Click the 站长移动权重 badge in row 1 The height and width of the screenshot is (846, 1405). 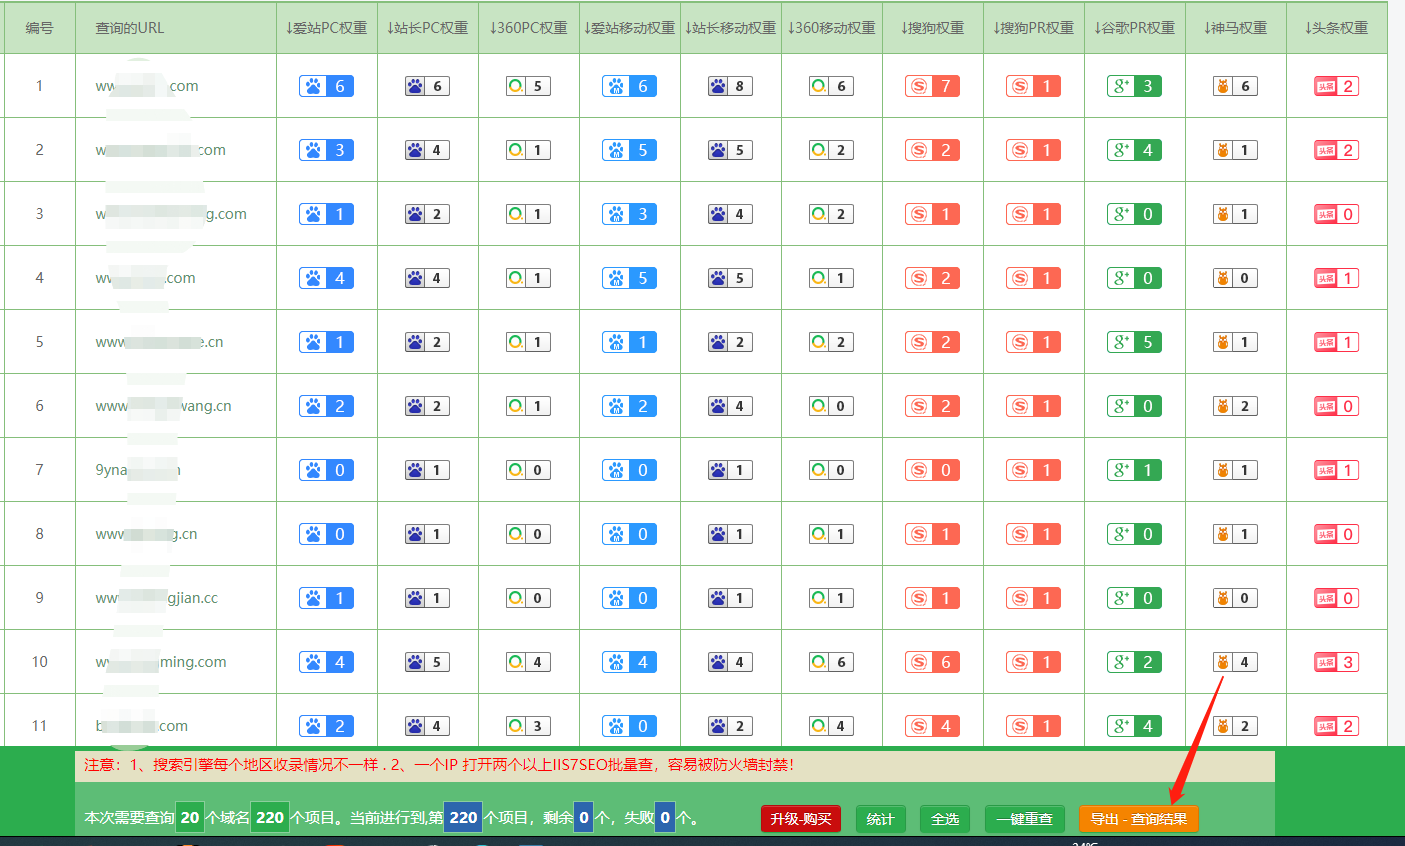(730, 86)
